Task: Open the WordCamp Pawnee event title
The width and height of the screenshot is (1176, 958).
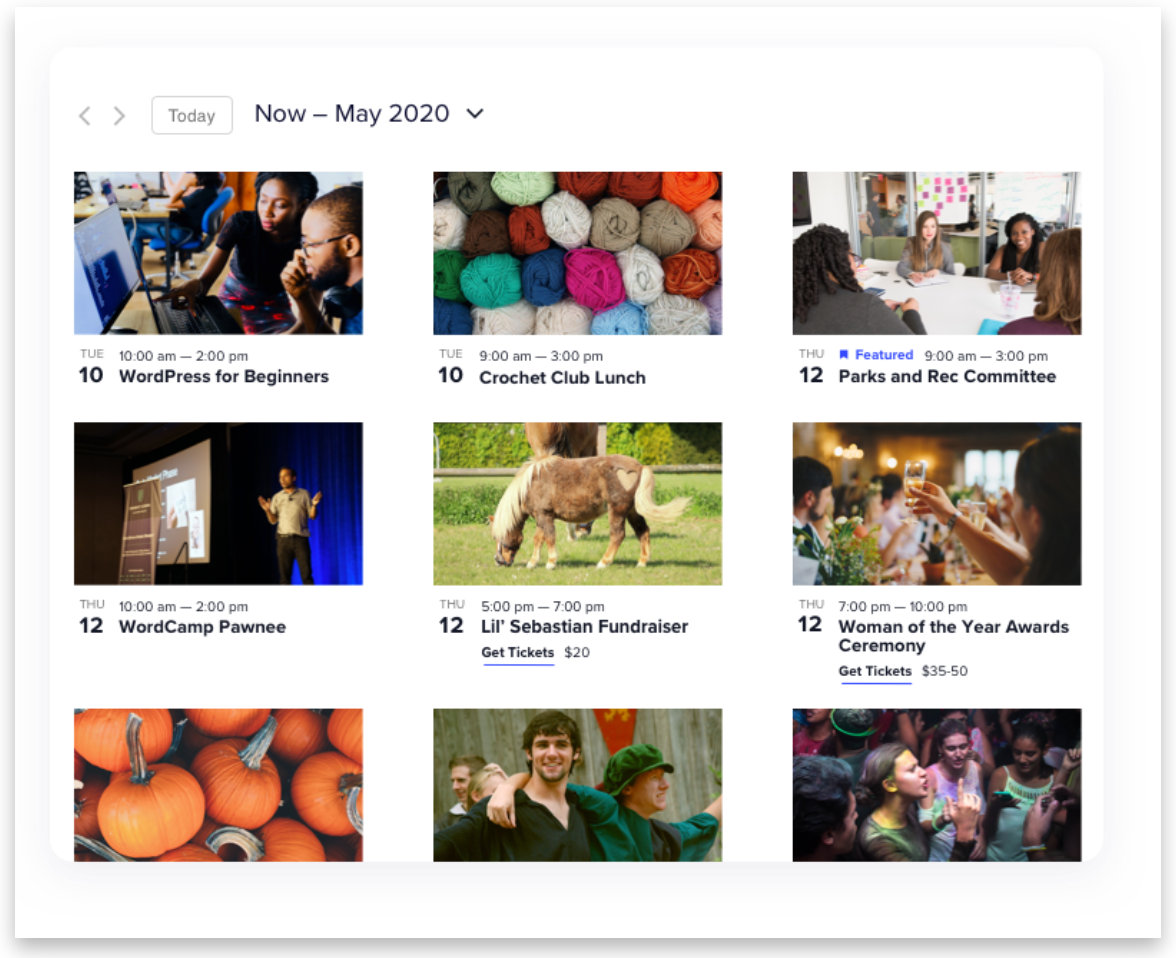Action: [x=202, y=627]
